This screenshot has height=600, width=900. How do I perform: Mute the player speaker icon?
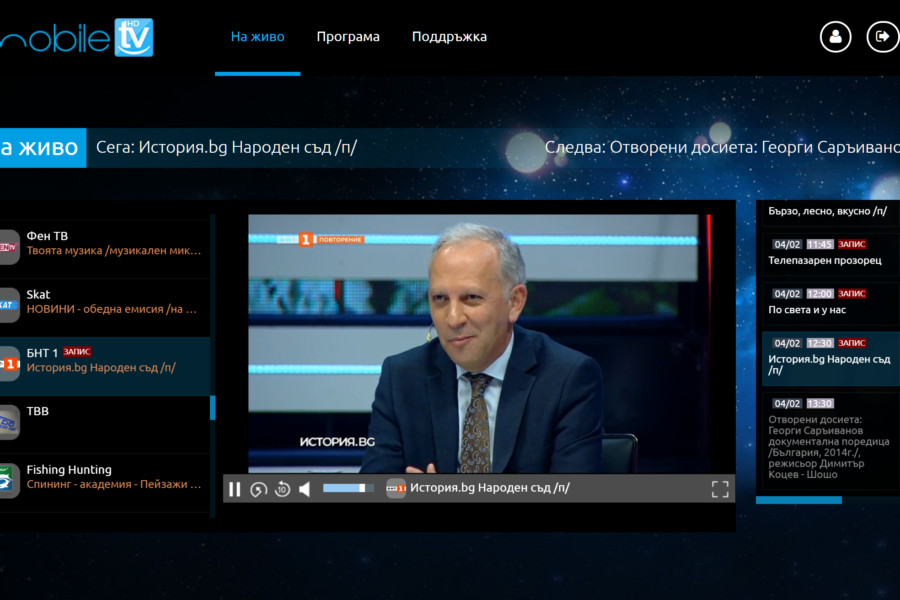coord(305,489)
